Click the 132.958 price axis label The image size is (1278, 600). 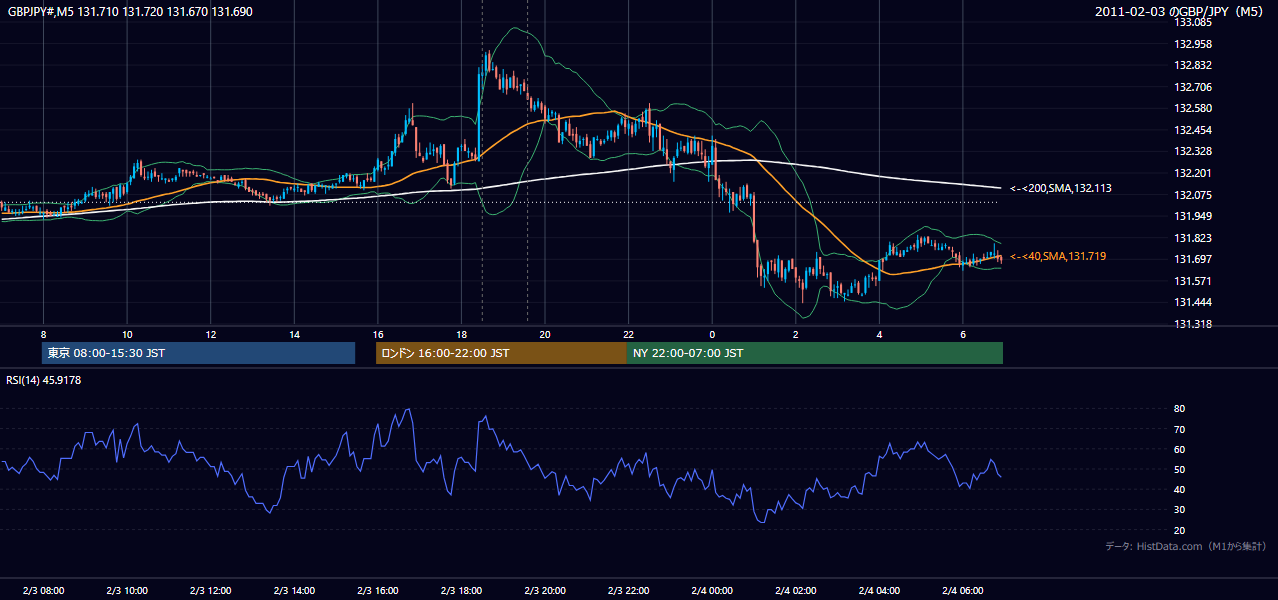[1193, 44]
